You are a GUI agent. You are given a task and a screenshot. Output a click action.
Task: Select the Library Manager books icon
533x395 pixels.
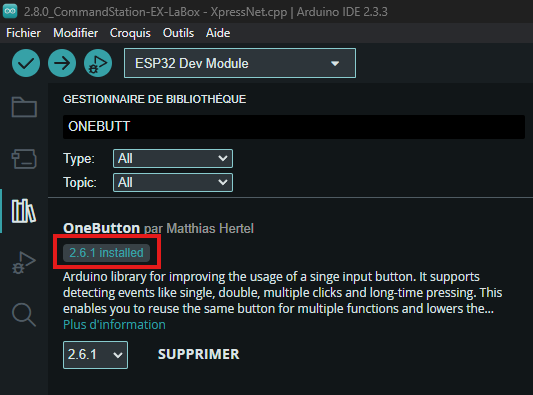pos(24,211)
